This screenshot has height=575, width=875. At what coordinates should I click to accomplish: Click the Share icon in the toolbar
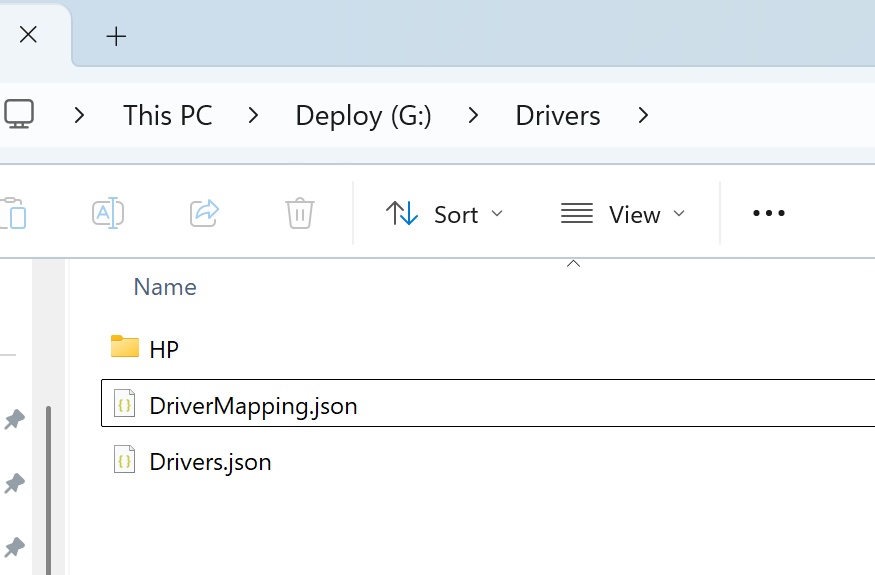click(x=204, y=213)
